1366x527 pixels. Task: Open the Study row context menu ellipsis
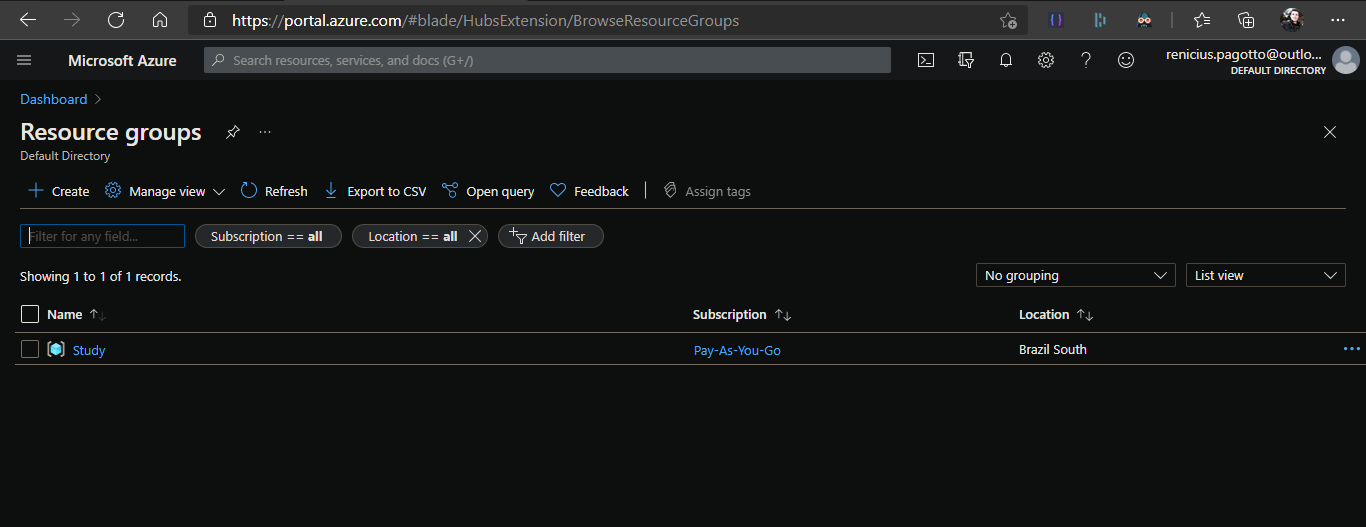(x=1352, y=349)
